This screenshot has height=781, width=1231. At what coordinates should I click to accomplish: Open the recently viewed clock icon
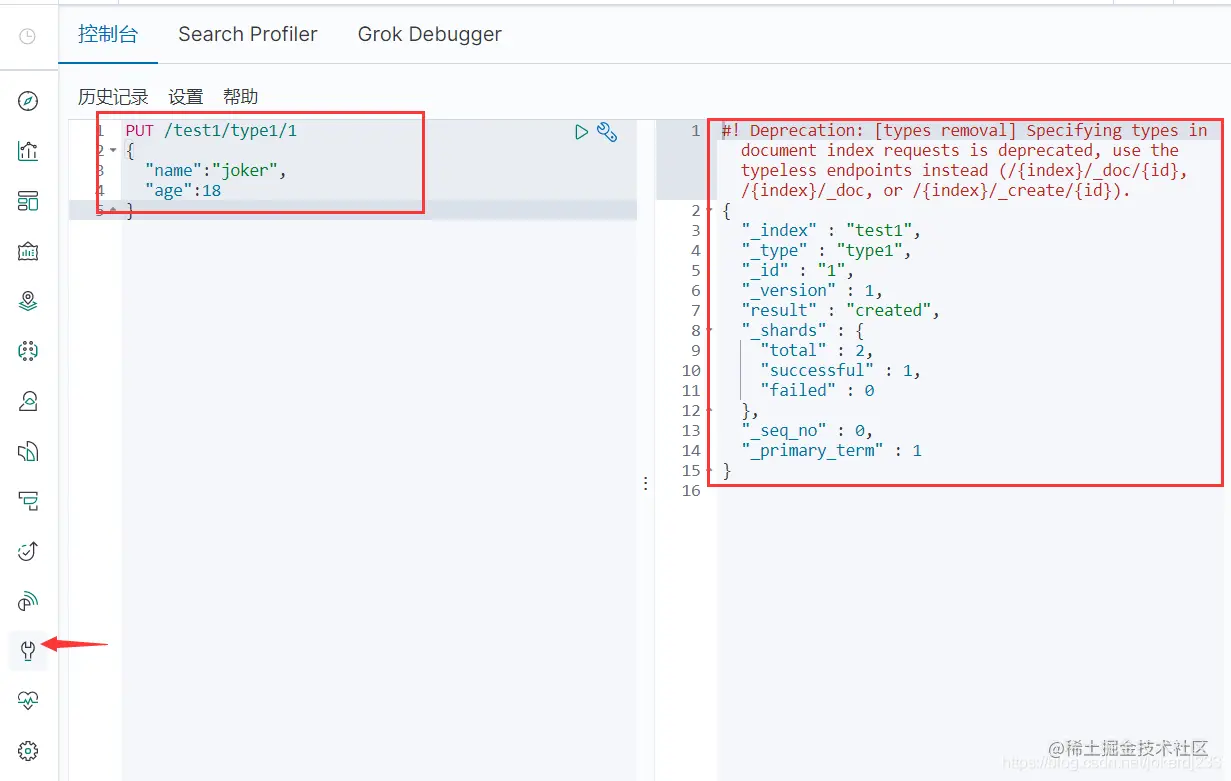[28, 36]
